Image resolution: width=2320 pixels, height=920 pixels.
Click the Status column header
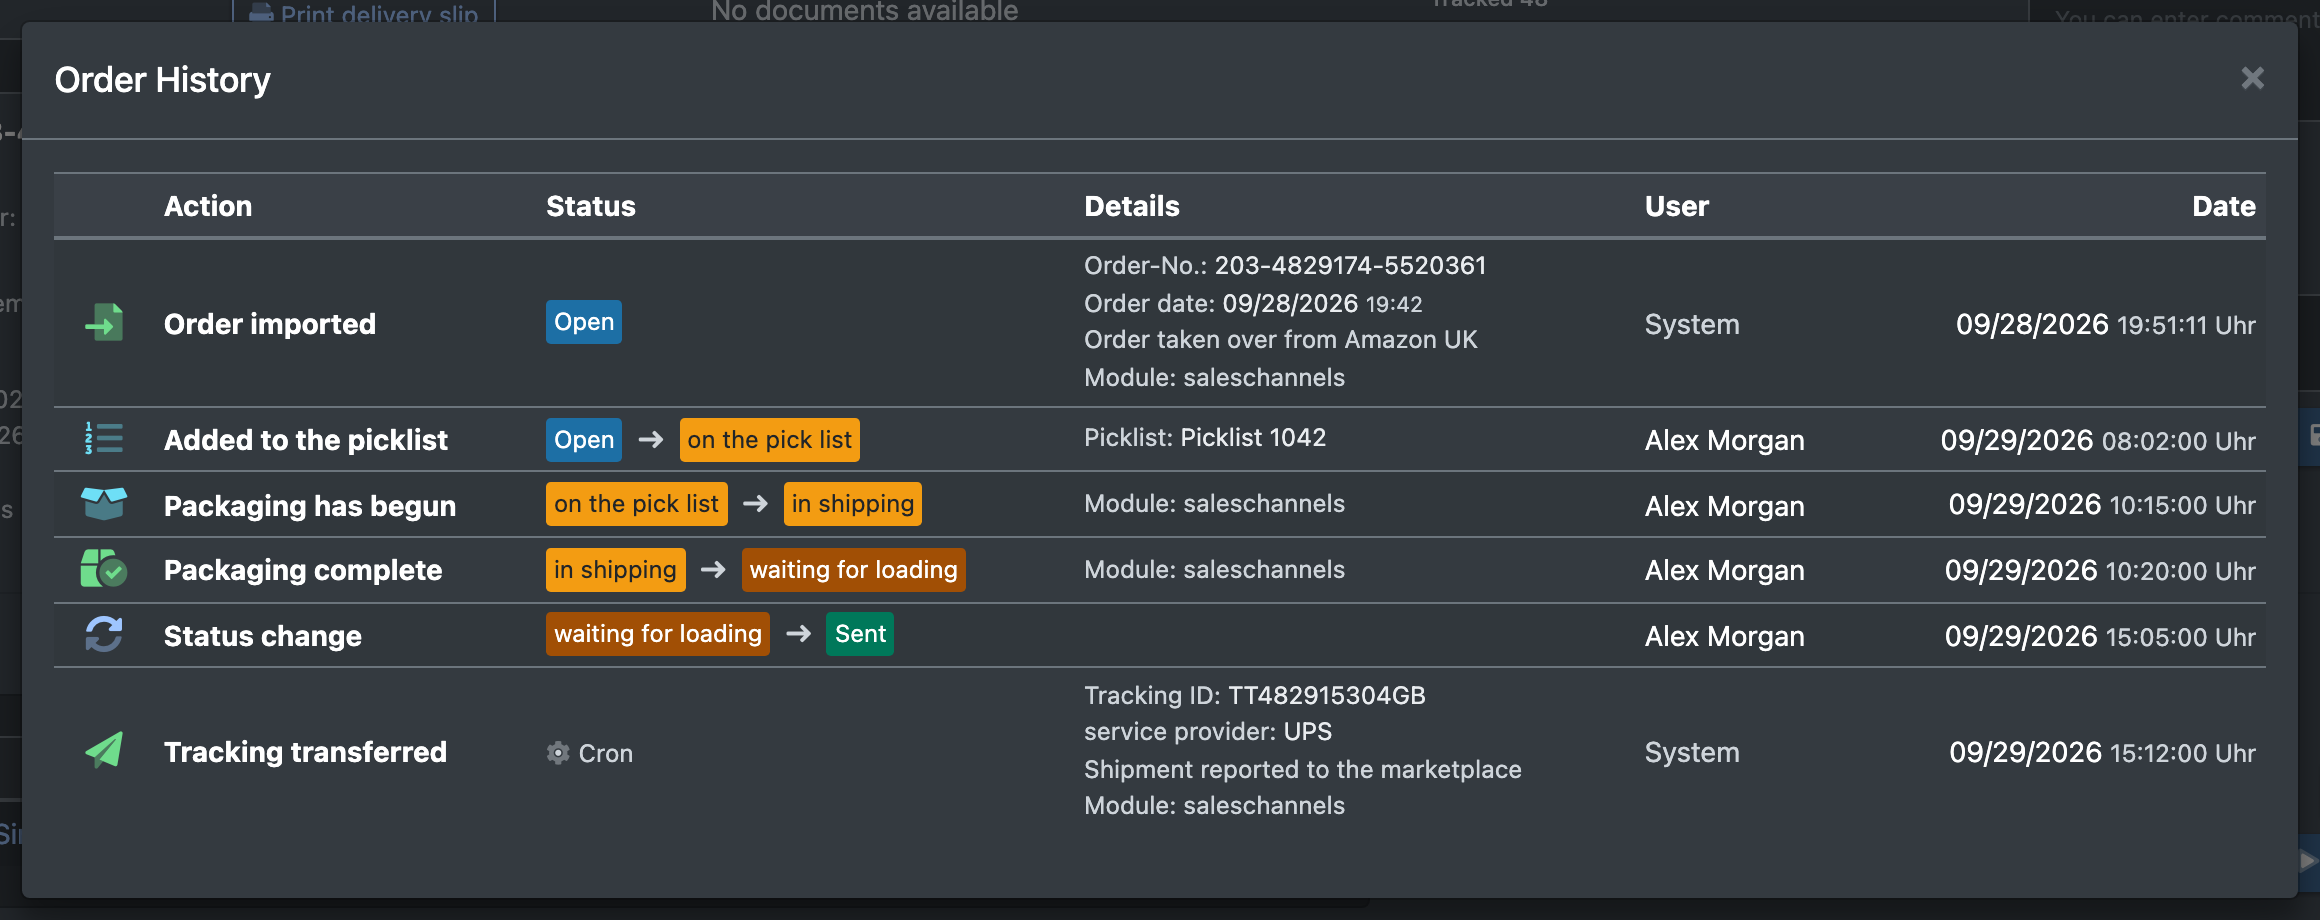tap(591, 206)
